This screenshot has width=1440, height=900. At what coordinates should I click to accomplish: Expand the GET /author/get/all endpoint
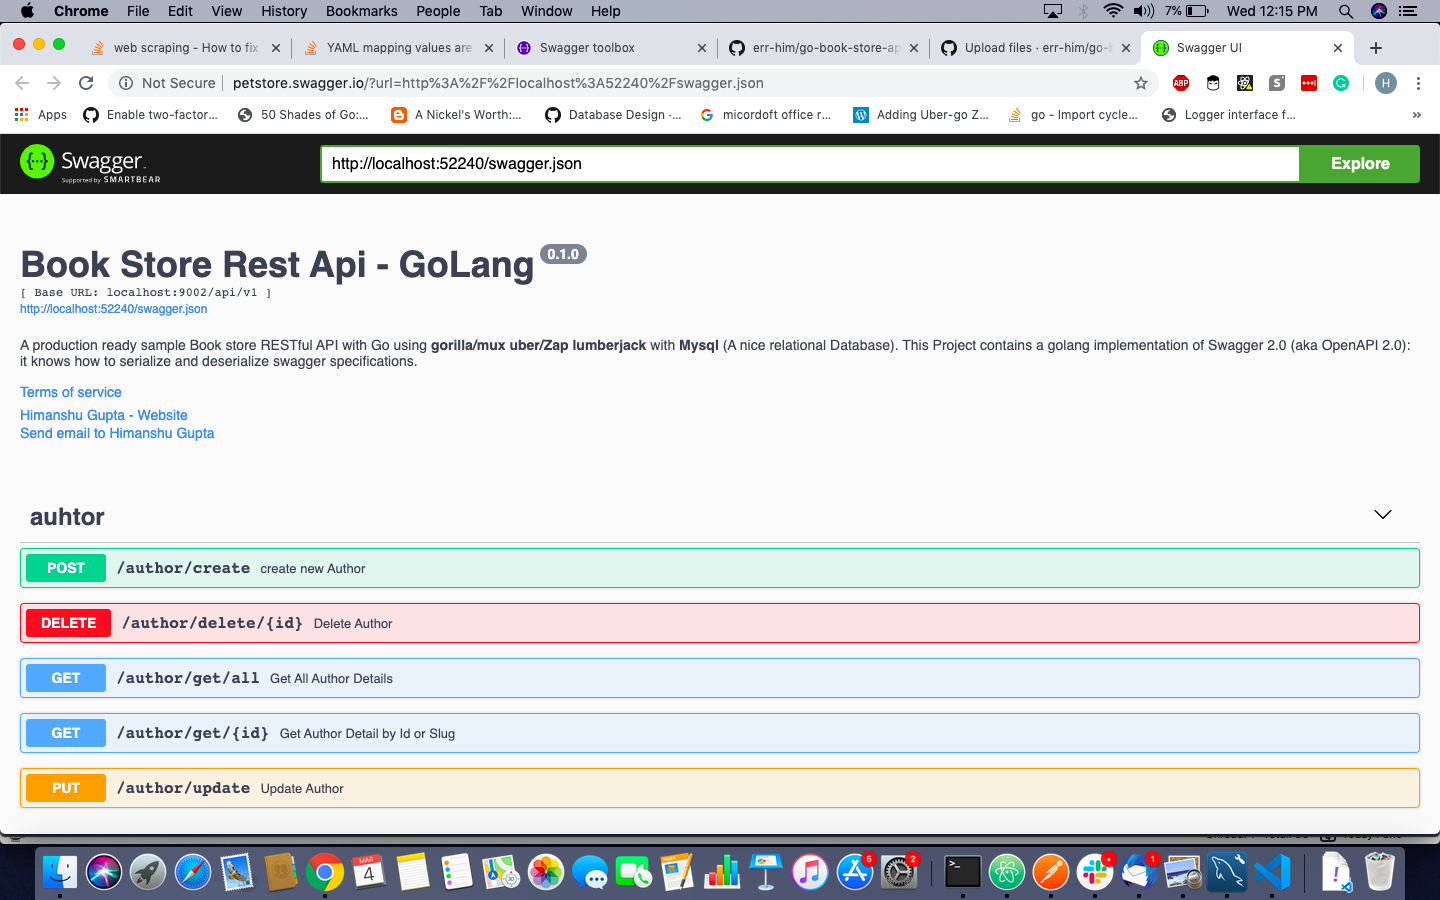click(720, 678)
